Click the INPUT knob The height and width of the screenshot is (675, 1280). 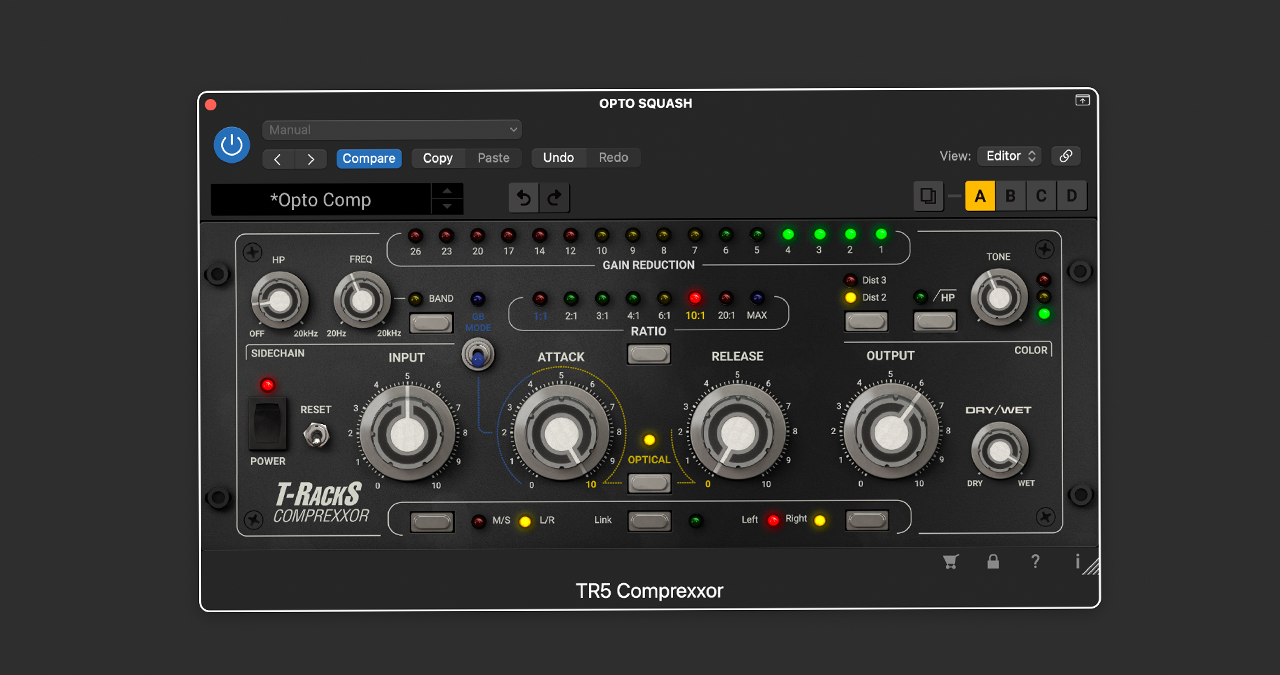coord(407,433)
